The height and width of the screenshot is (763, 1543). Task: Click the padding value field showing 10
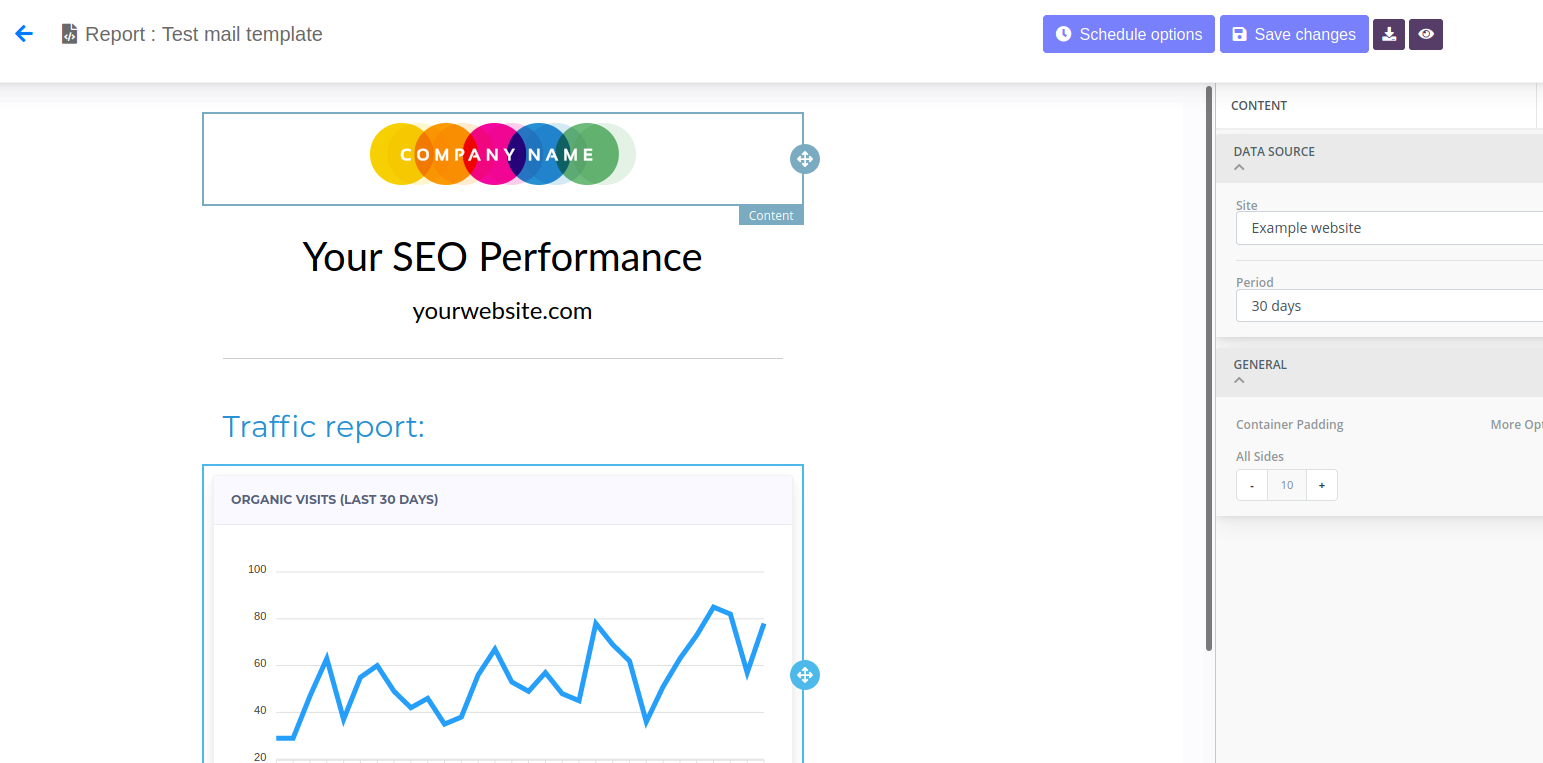point(1287,485)
